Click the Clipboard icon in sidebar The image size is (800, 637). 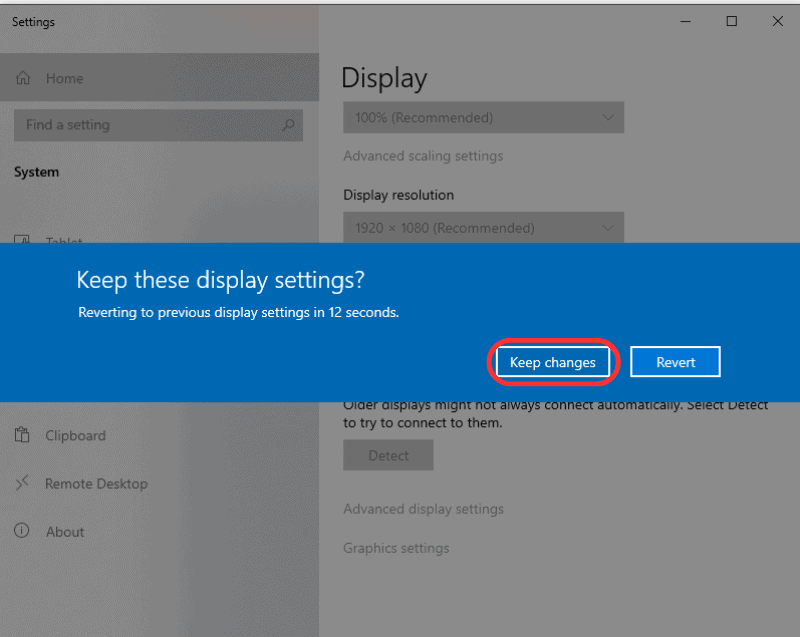coord(22,435)
